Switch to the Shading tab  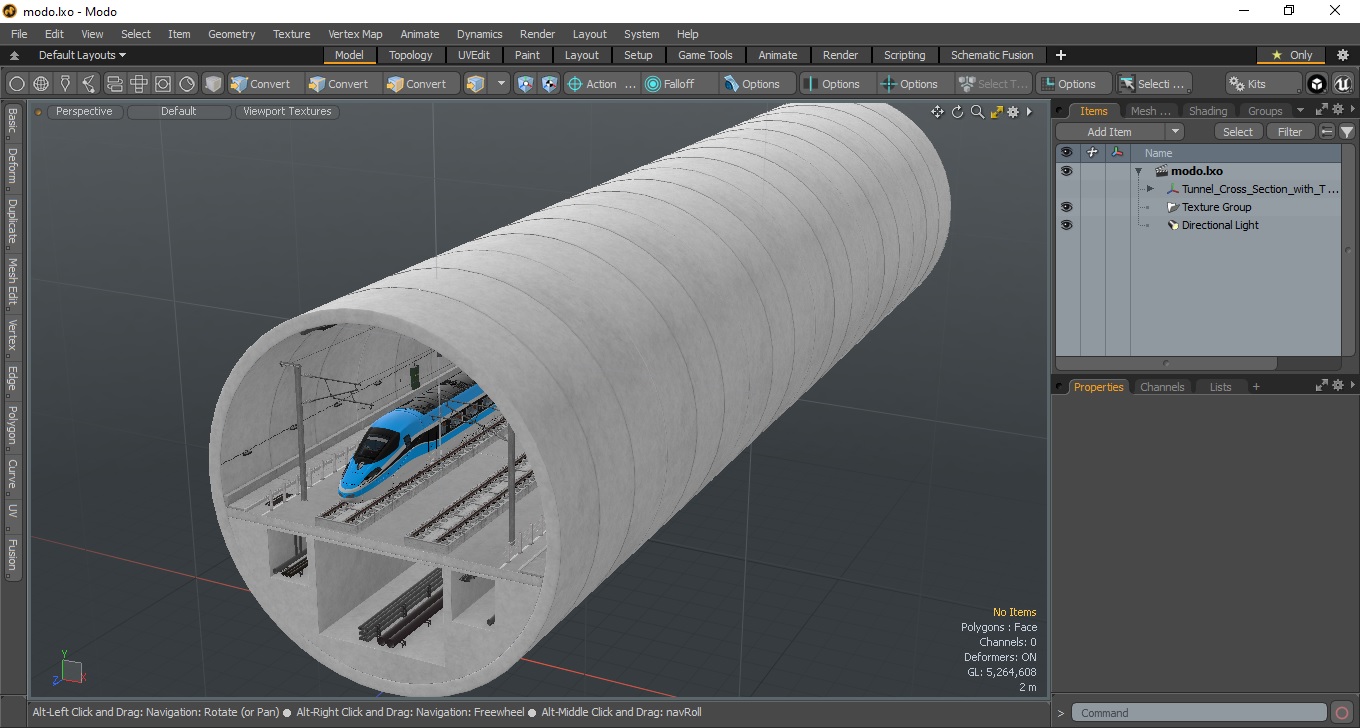tap(1207, 111)
